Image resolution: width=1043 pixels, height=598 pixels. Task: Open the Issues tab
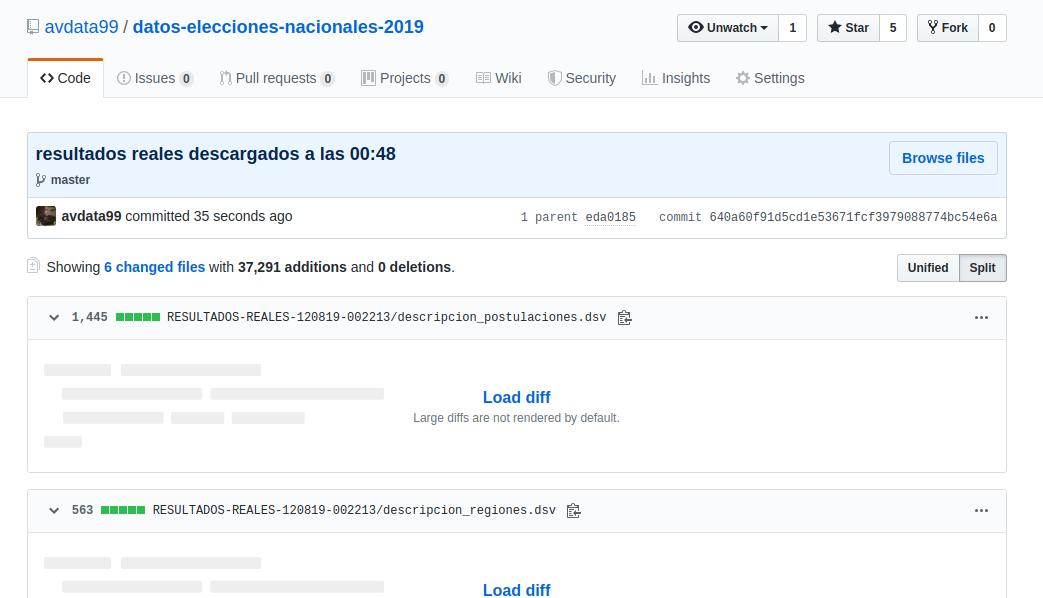(154, 78)
